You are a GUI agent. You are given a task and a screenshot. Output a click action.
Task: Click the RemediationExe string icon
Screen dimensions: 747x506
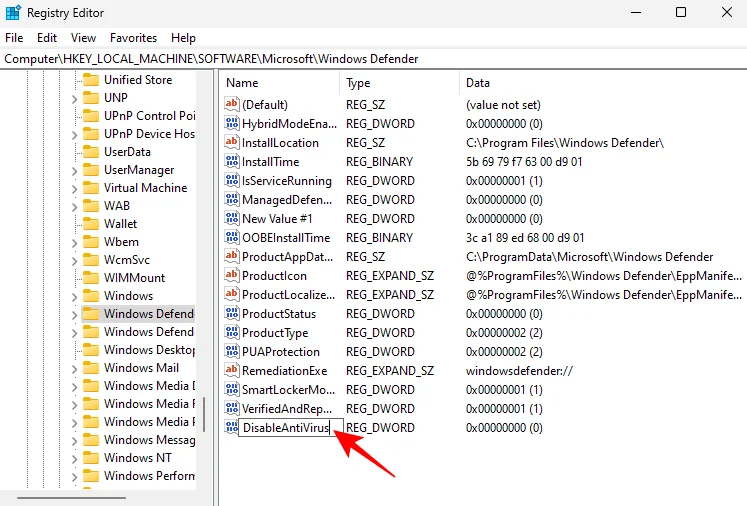[232, 370]
